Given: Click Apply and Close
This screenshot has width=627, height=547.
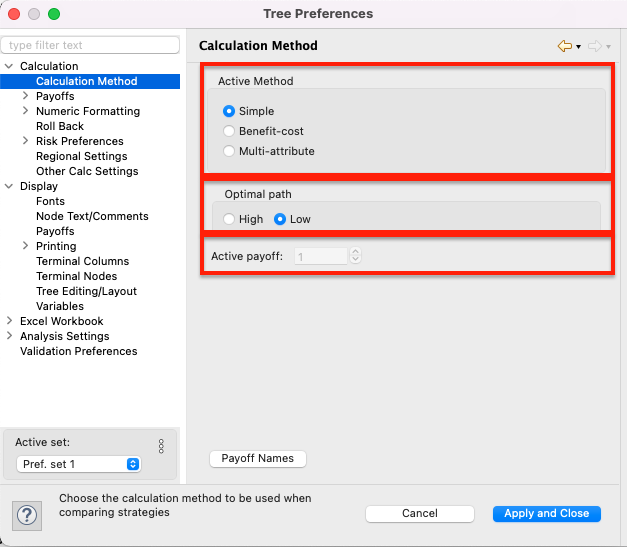Looking at the screenshot, I should tap(547, 513).
